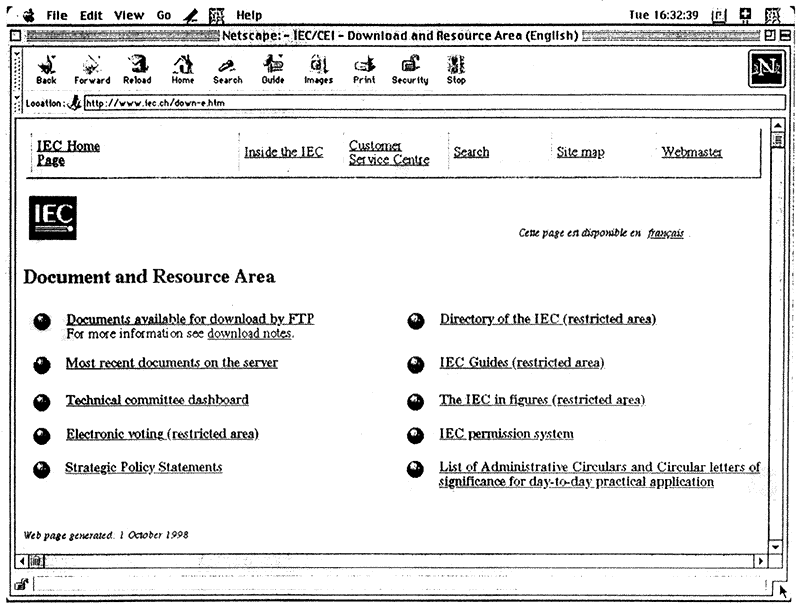This screenshot has height=607, width=800.
Task: Go to the Home page icon
Action: [x=183, y=69]
